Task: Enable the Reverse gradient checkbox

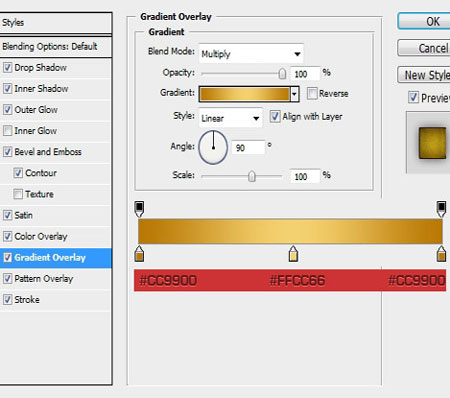Action: 312,94
